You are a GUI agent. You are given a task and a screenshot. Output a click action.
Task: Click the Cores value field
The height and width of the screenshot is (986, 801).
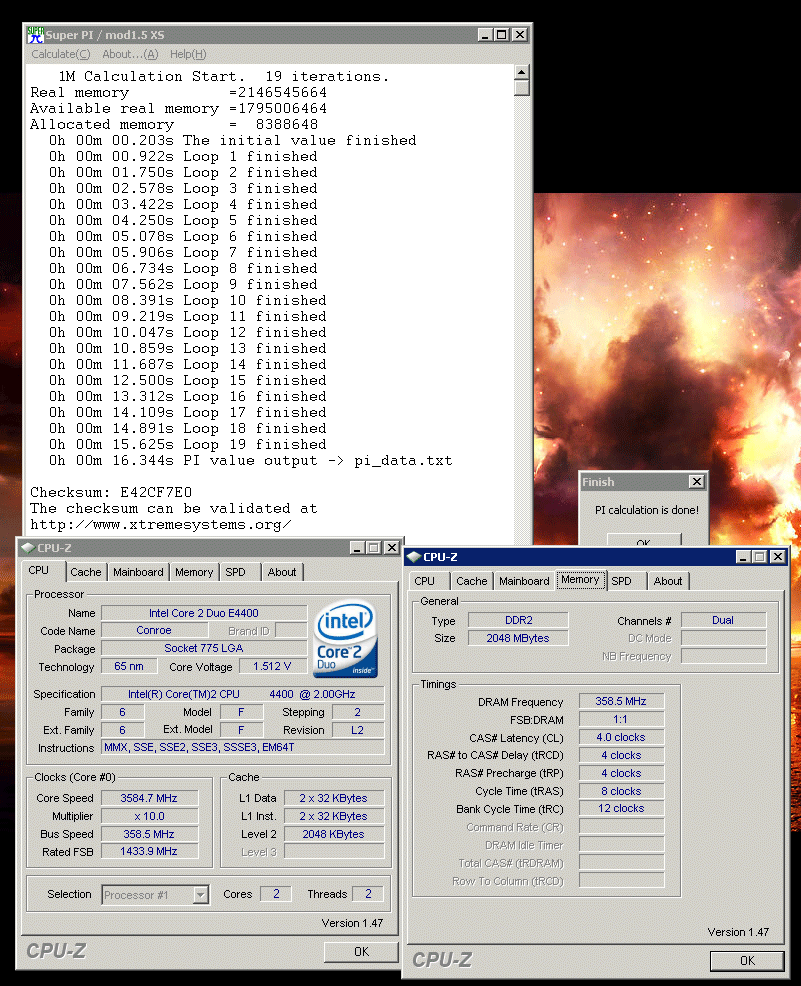point(276,894)
